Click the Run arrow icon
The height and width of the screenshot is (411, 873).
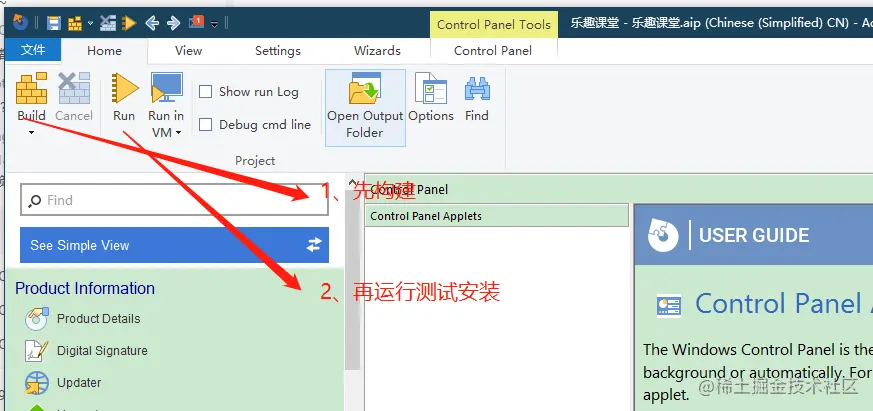(x=124, y=88)
